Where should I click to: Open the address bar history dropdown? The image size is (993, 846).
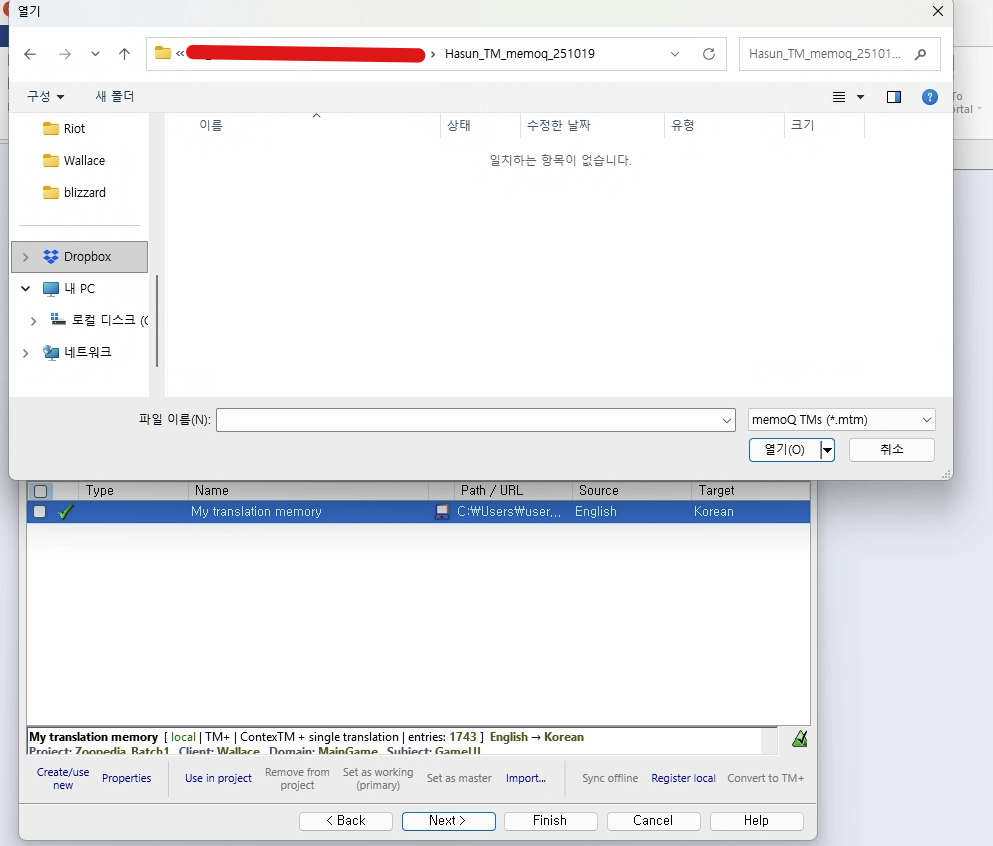pos(675,54)
